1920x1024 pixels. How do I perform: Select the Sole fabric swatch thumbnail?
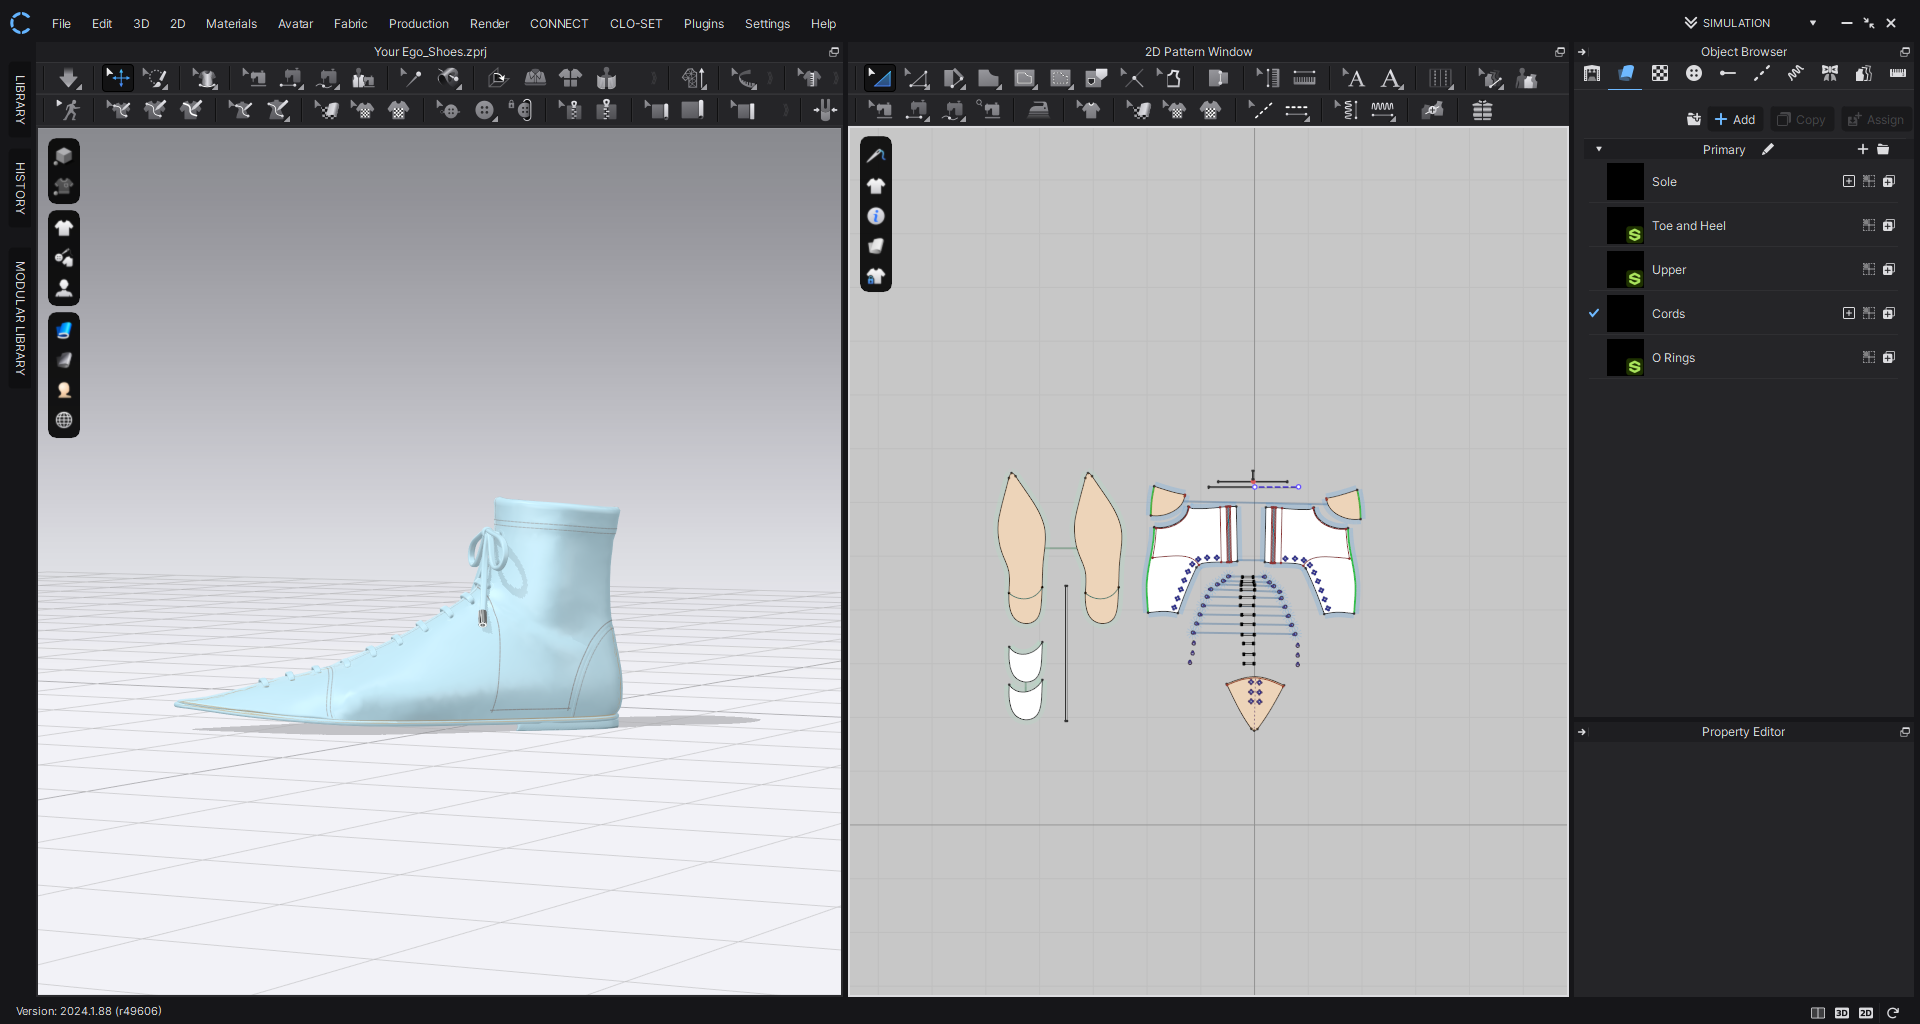pyautogui.click(x=1625, y=182)
